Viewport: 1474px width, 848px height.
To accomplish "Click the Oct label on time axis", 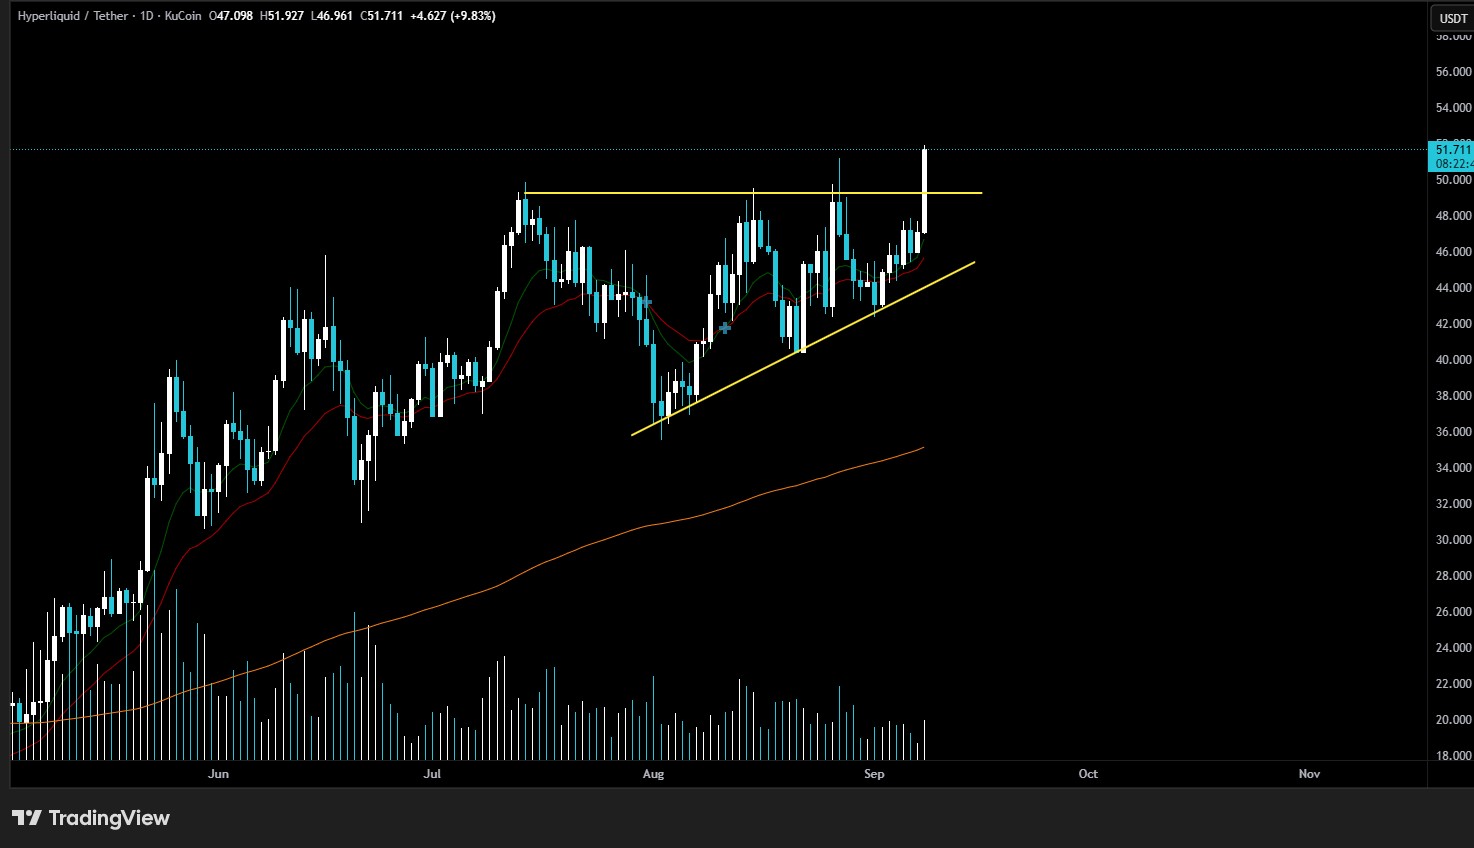I will click(x=1088, y=774).
